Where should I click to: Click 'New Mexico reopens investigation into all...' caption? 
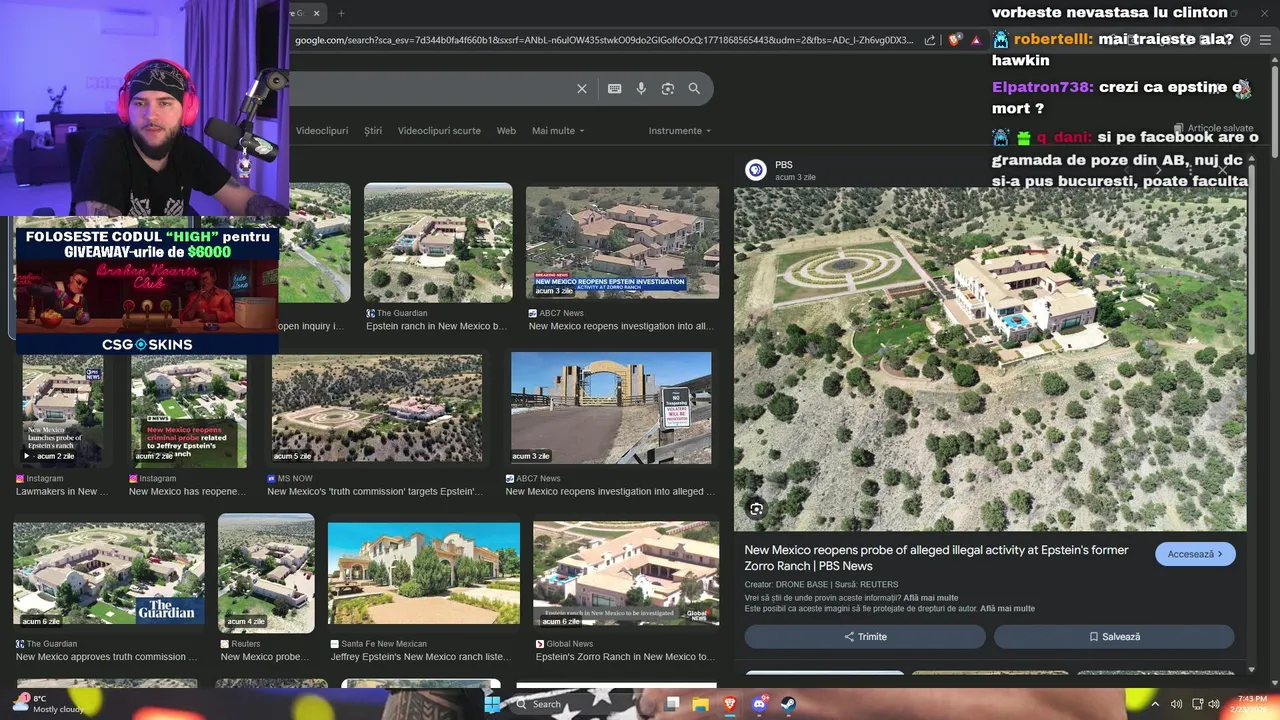click(620, 327)
